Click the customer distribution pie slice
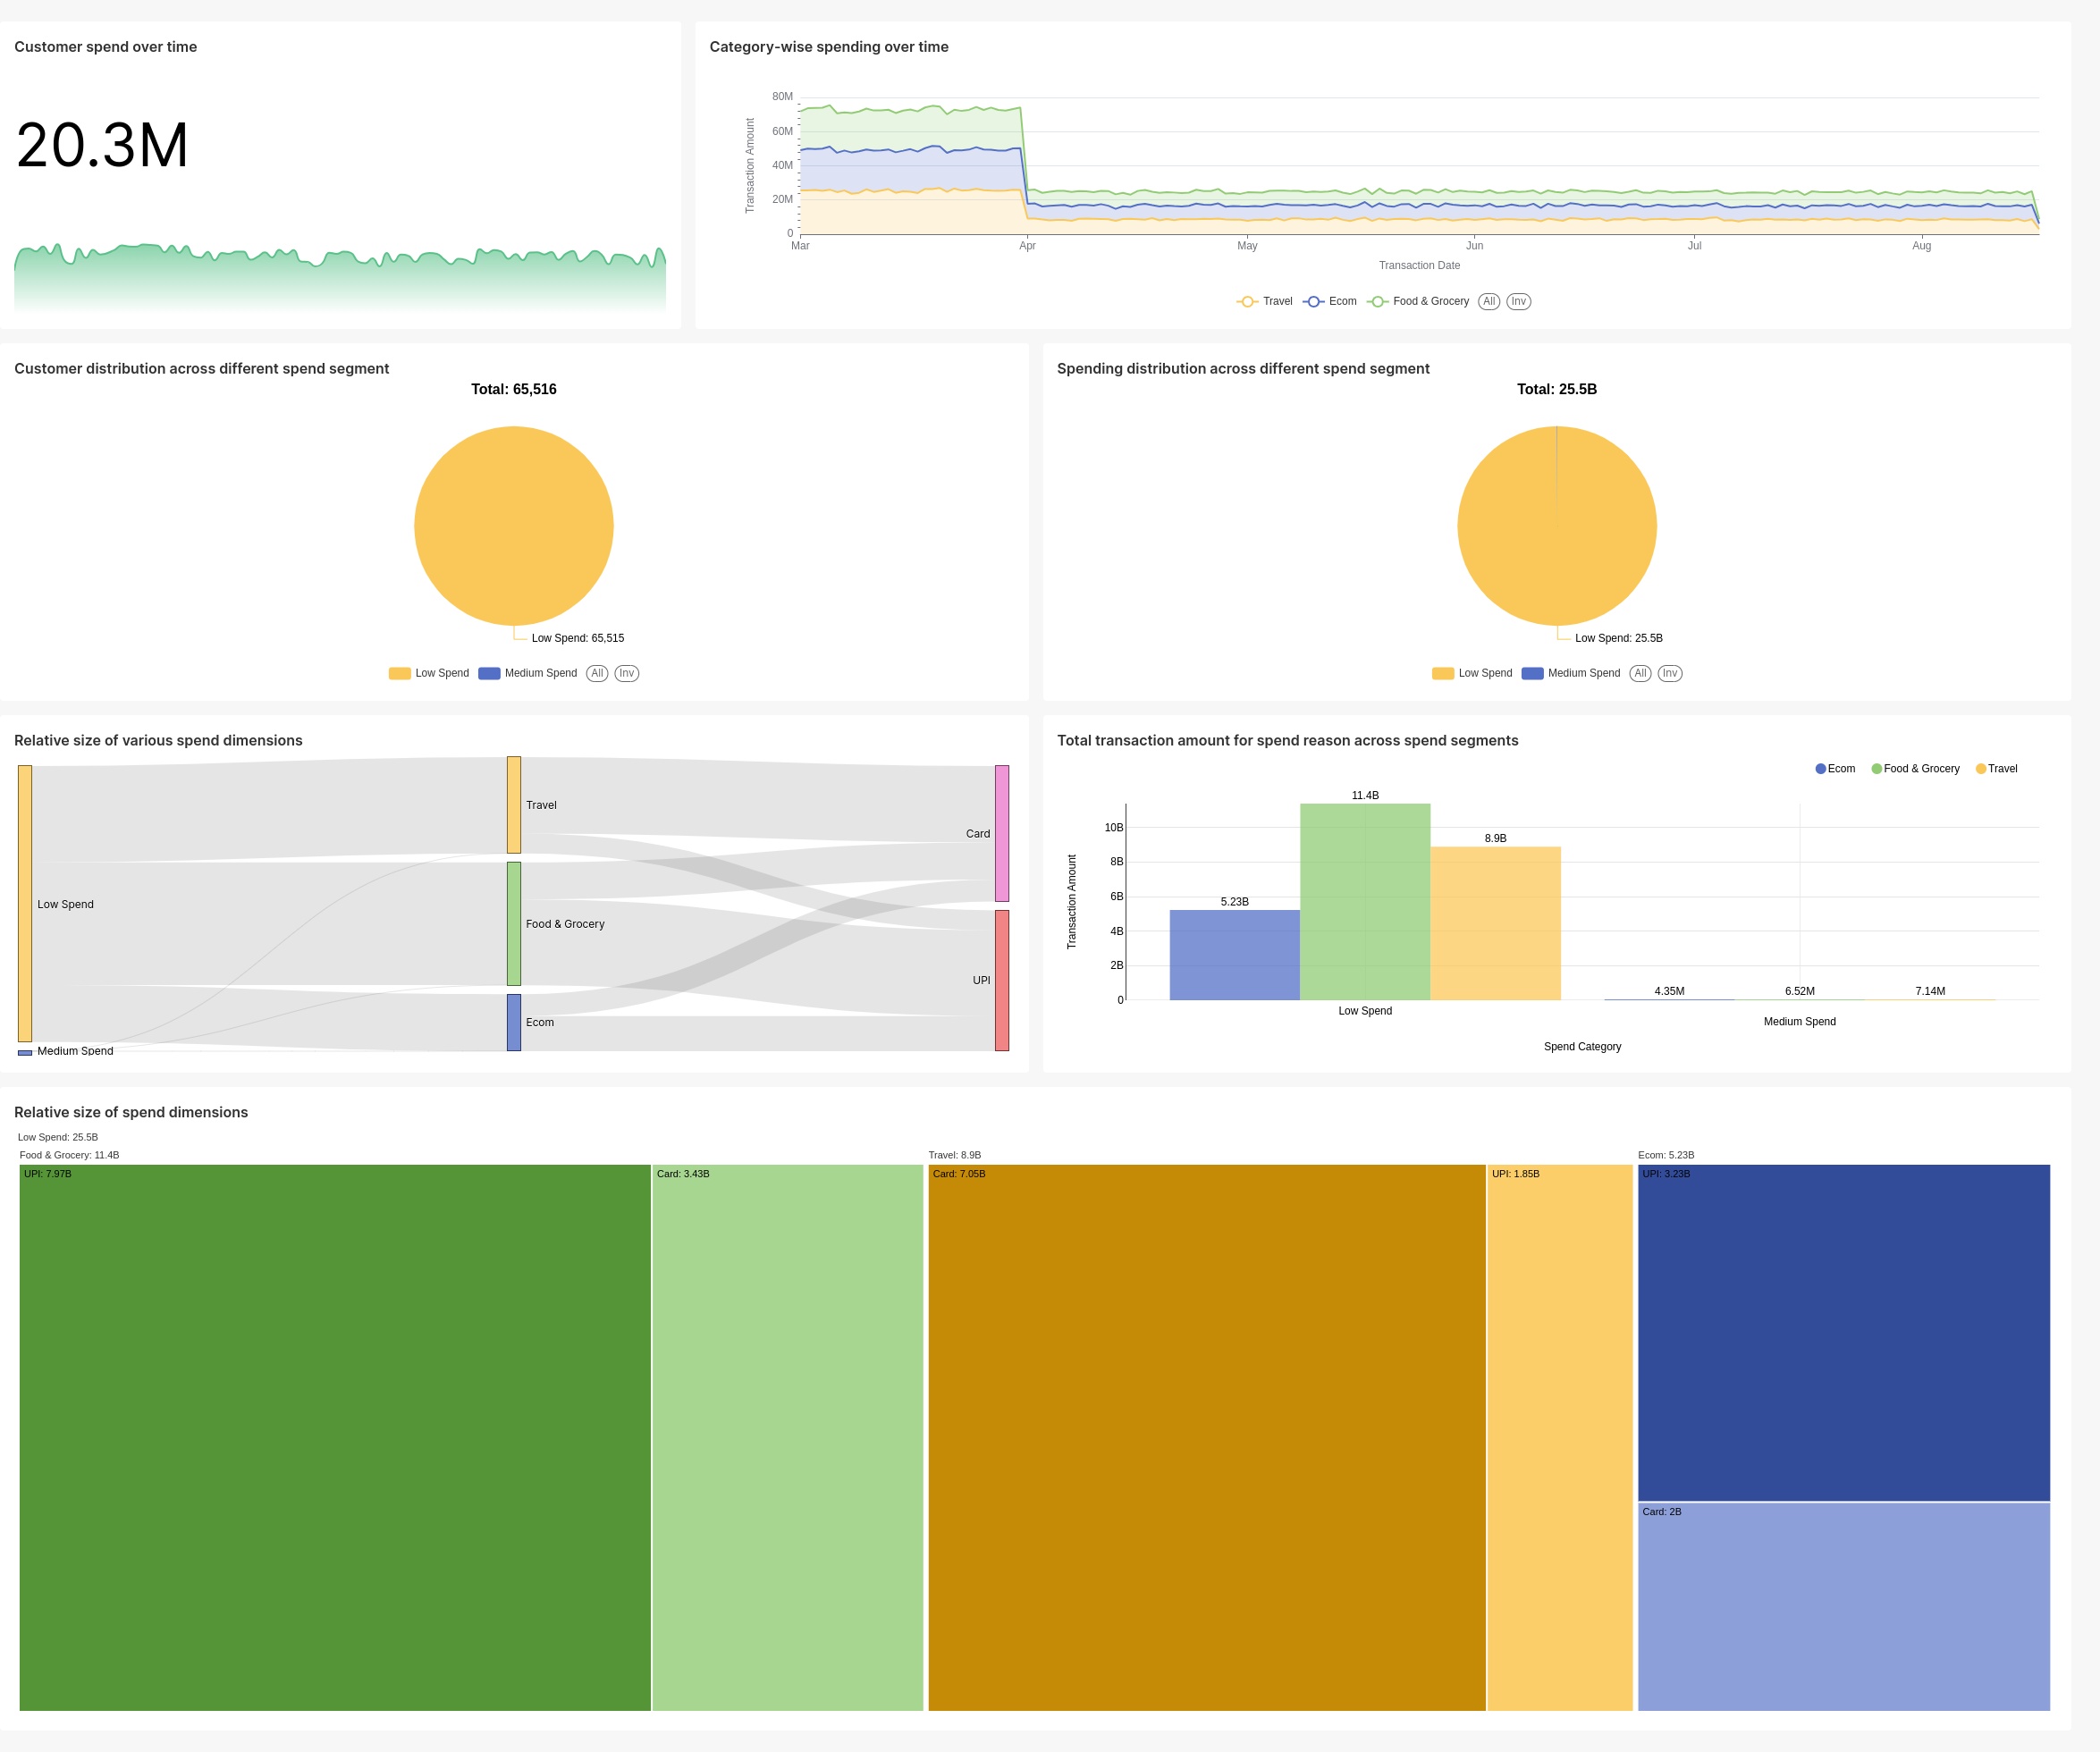The image size is (2100, 1752). [514, 526]
